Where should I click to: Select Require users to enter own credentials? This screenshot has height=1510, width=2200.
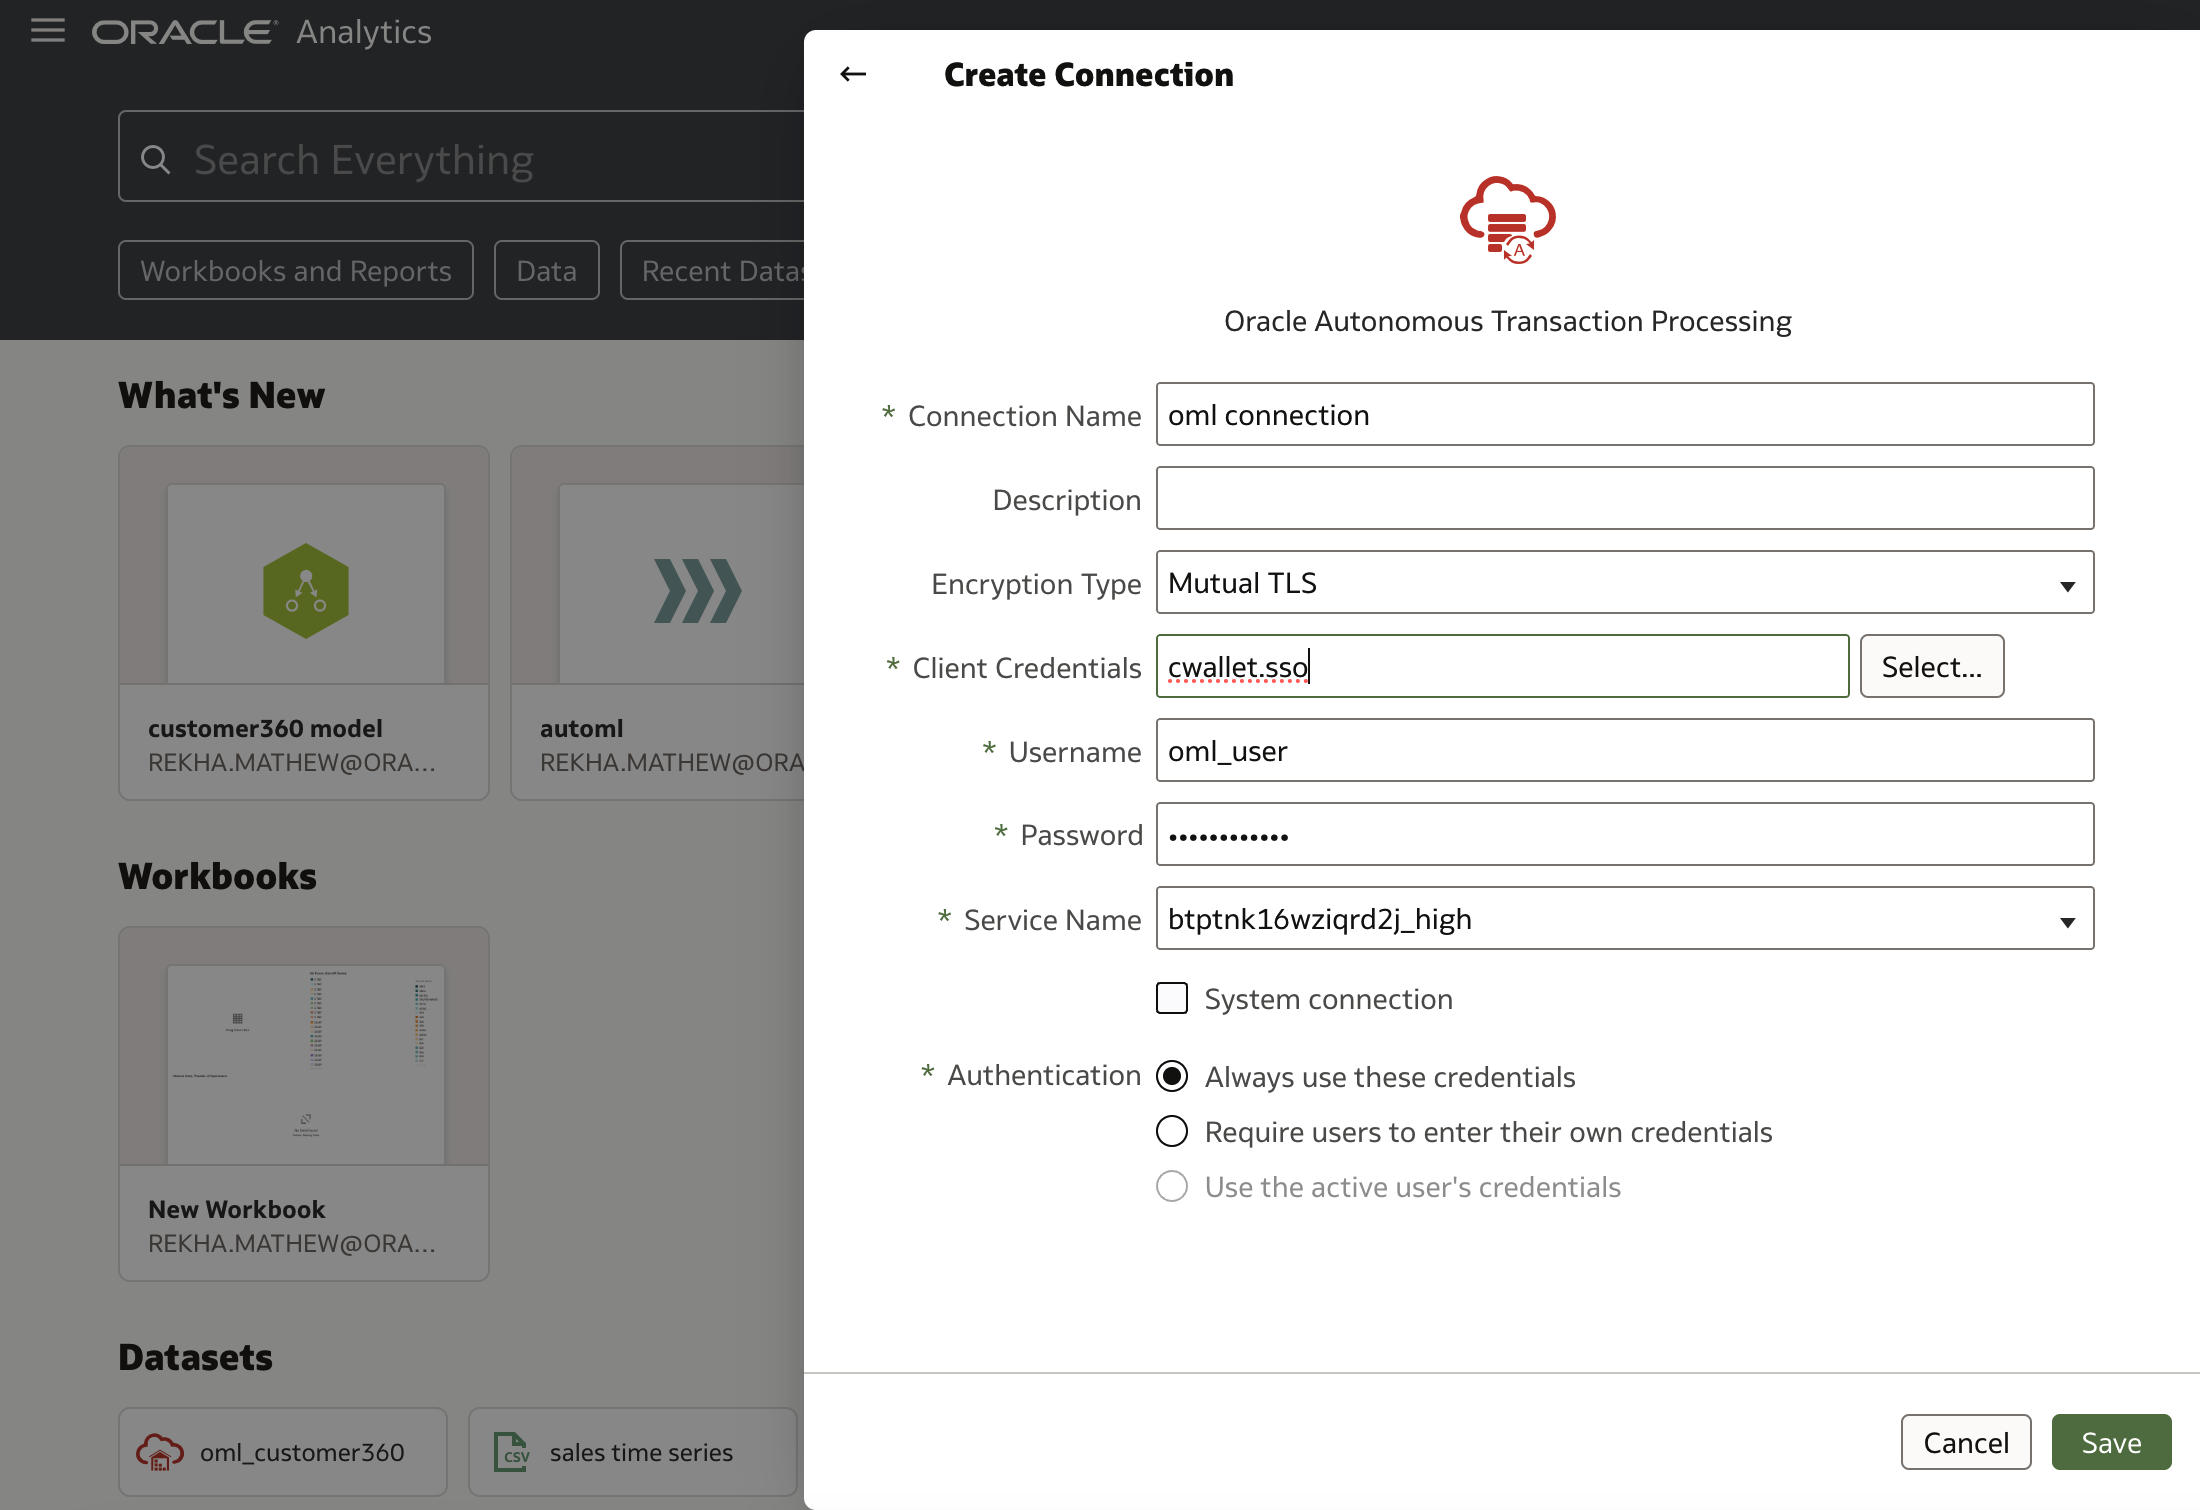click(1172, 1131)
